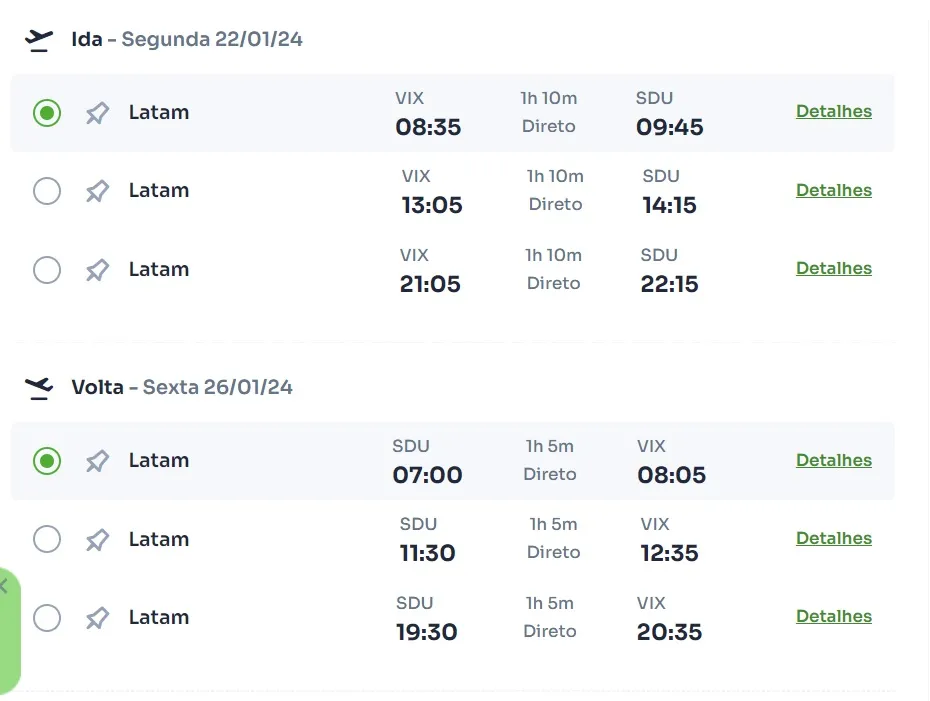Viewport: 930px width, 701px height.
Task: View Detalhes for the 19:30 return flight
Action: click(834, 617)
